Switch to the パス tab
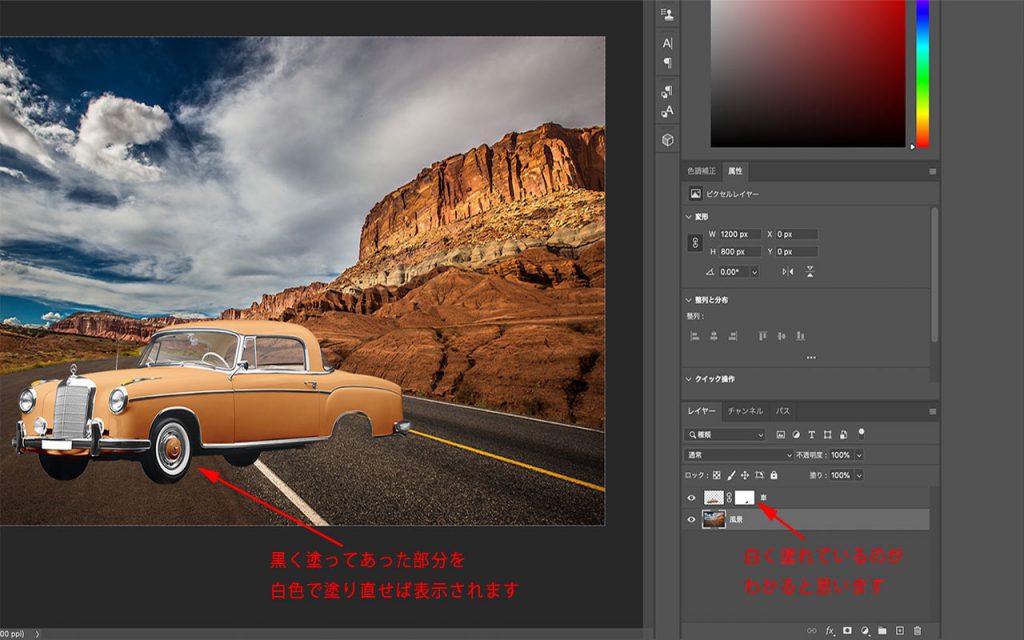The height and width of the screenshot is (640, 1024). click(x=782, y=411)
